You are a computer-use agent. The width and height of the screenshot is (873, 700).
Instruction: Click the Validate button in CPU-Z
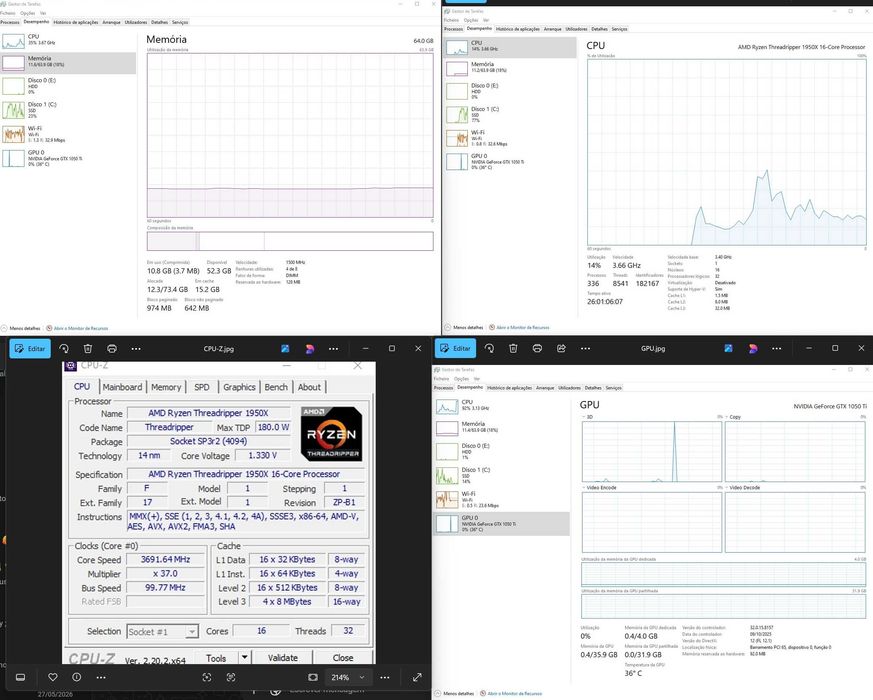click(x=283, y=658)
